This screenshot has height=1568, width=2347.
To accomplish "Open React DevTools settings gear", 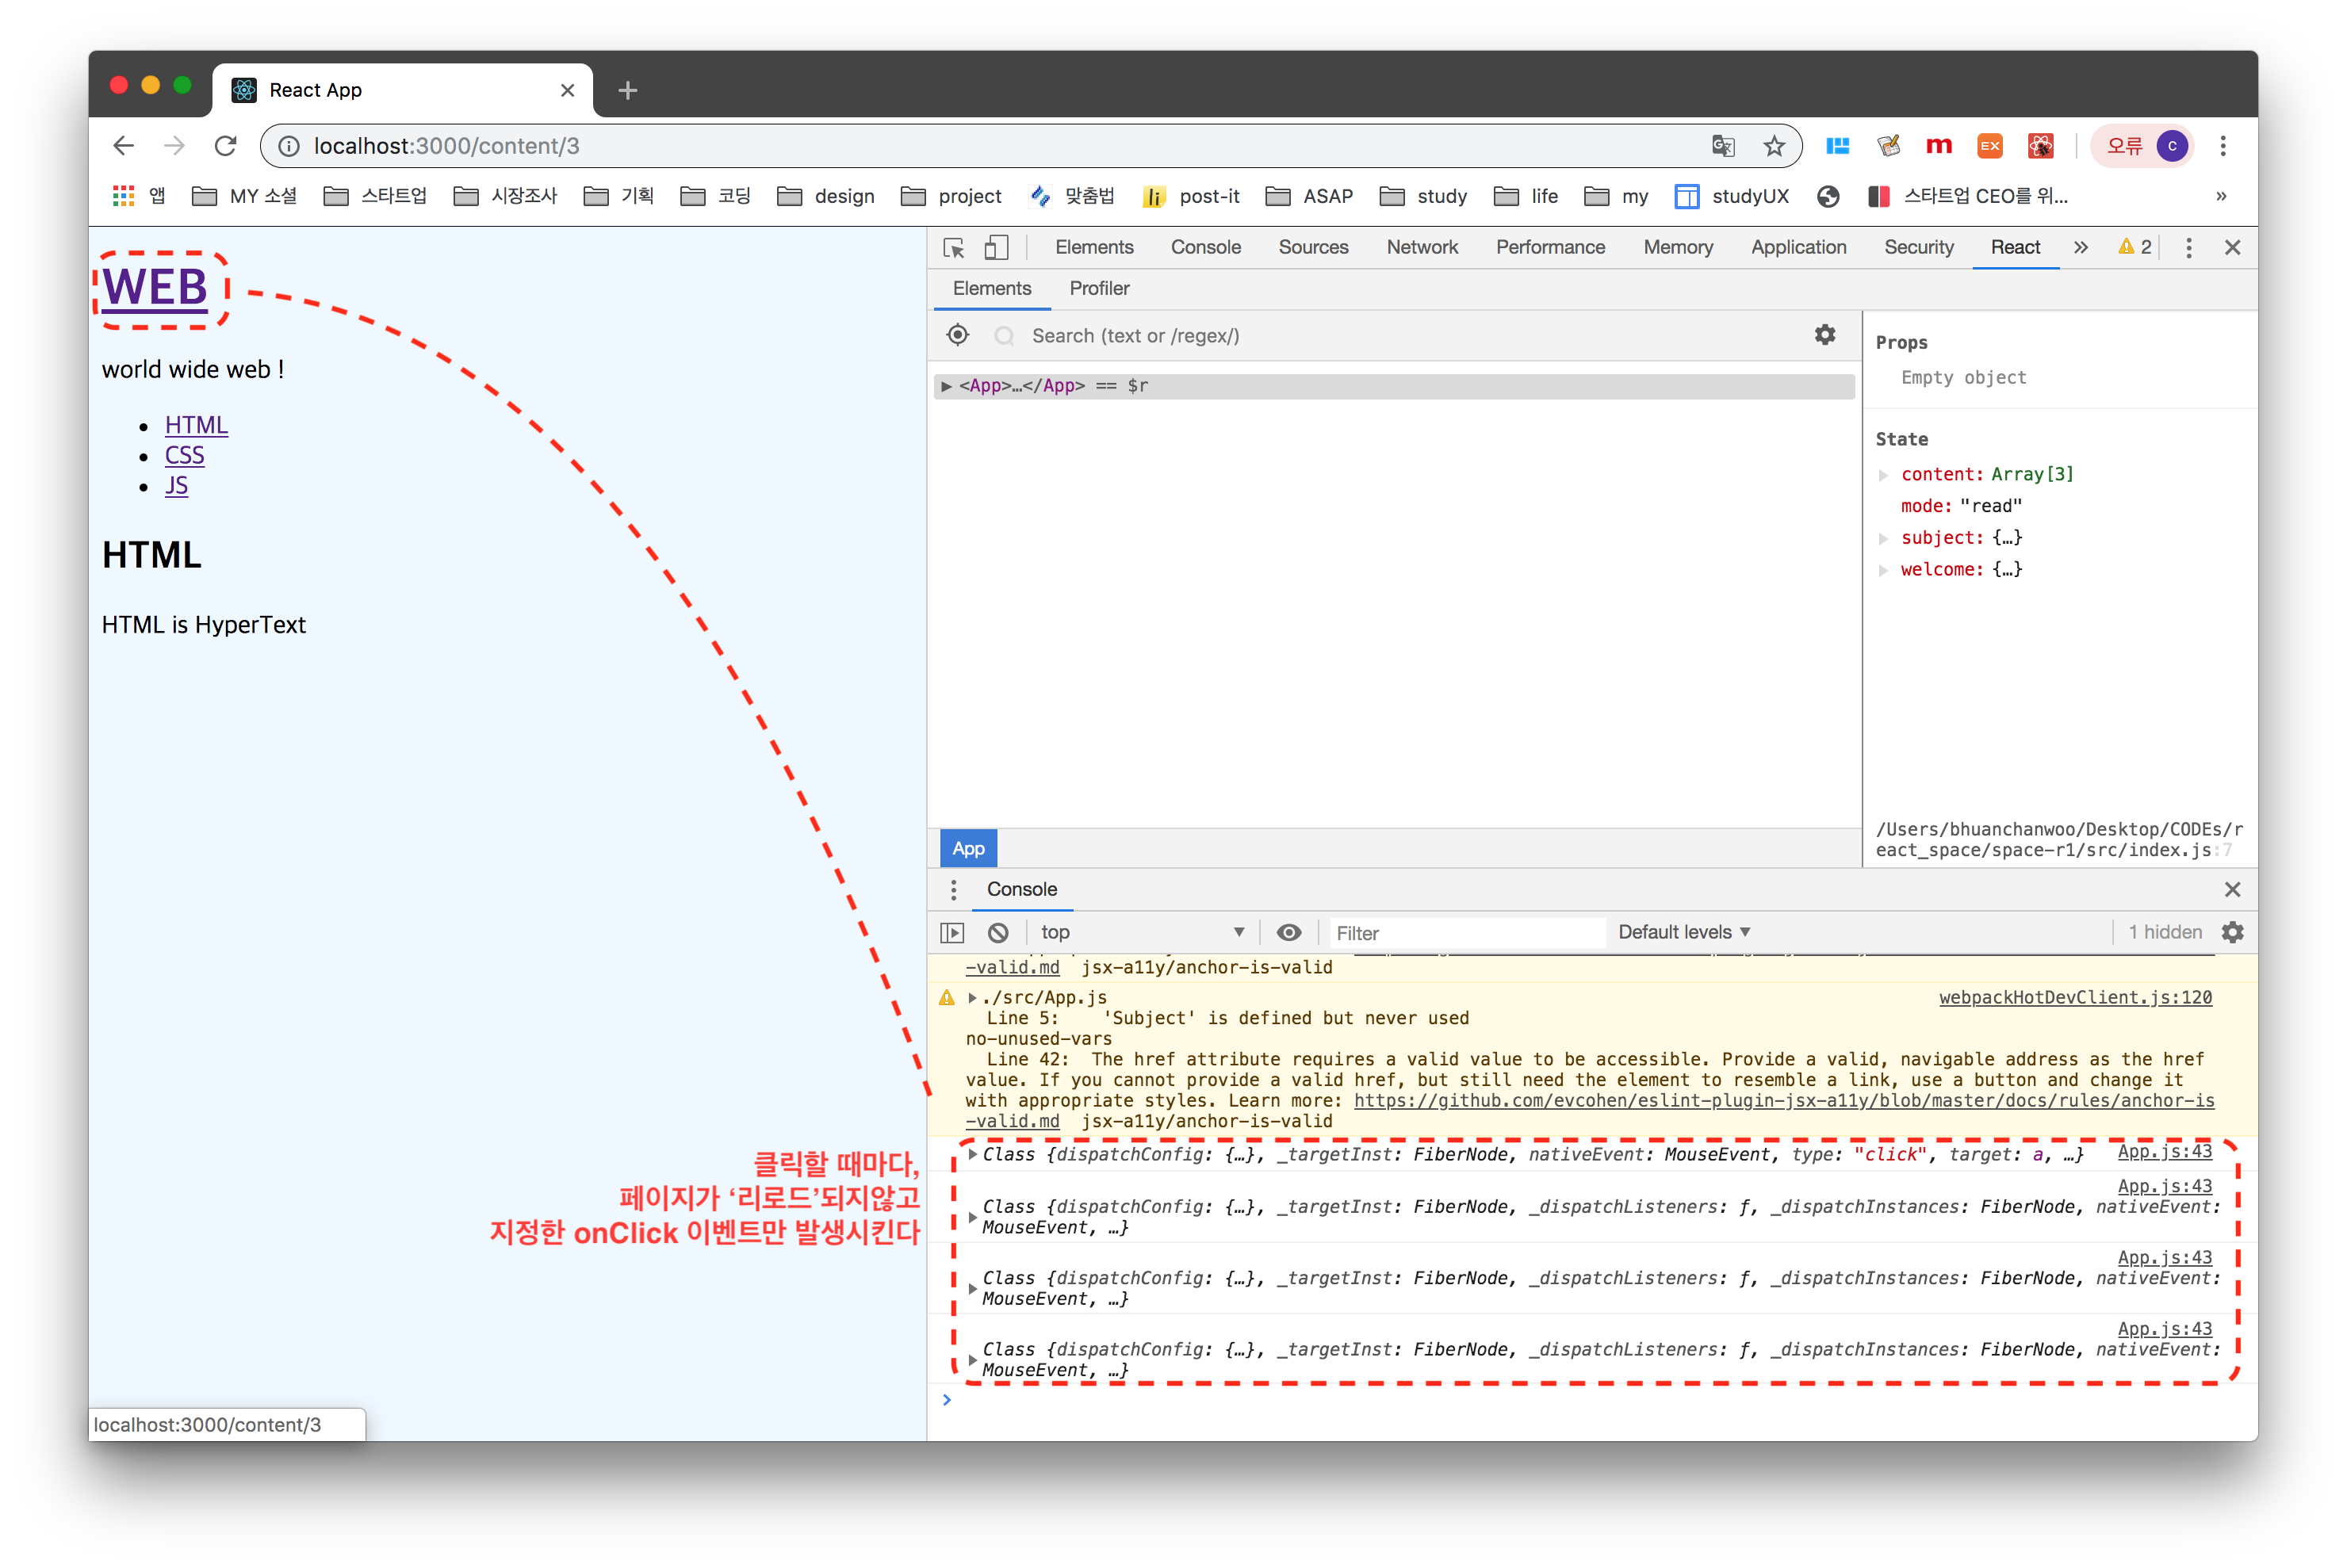I will tap(1825, 335).
